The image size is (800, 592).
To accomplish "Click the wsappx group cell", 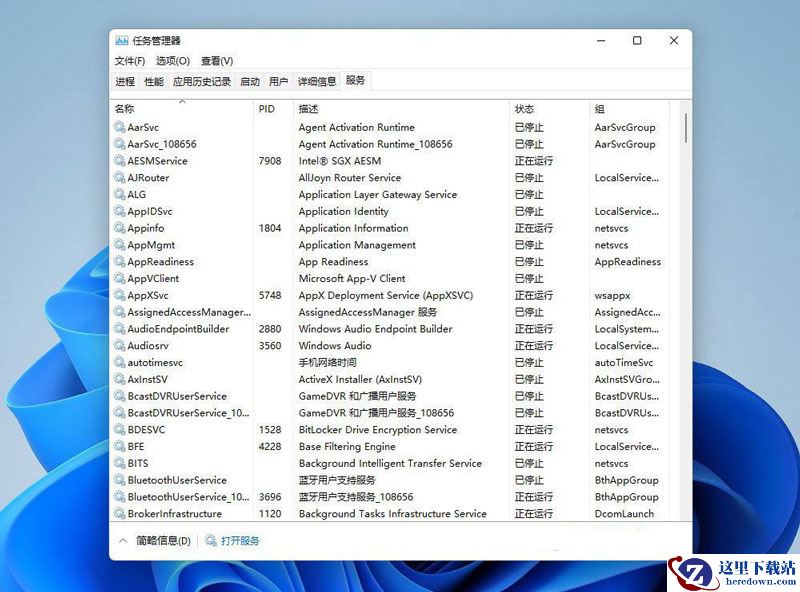I will [x=612, y=295].
